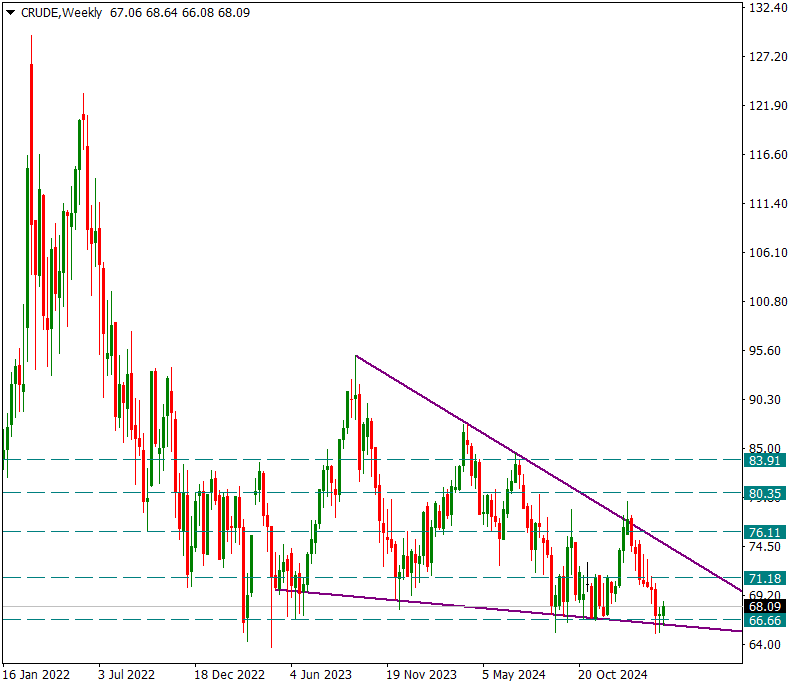Click the 5 May 2024 date label
The width and height of the screenshot is (792, 687).
pyautogui.click(x=514, y=675)
